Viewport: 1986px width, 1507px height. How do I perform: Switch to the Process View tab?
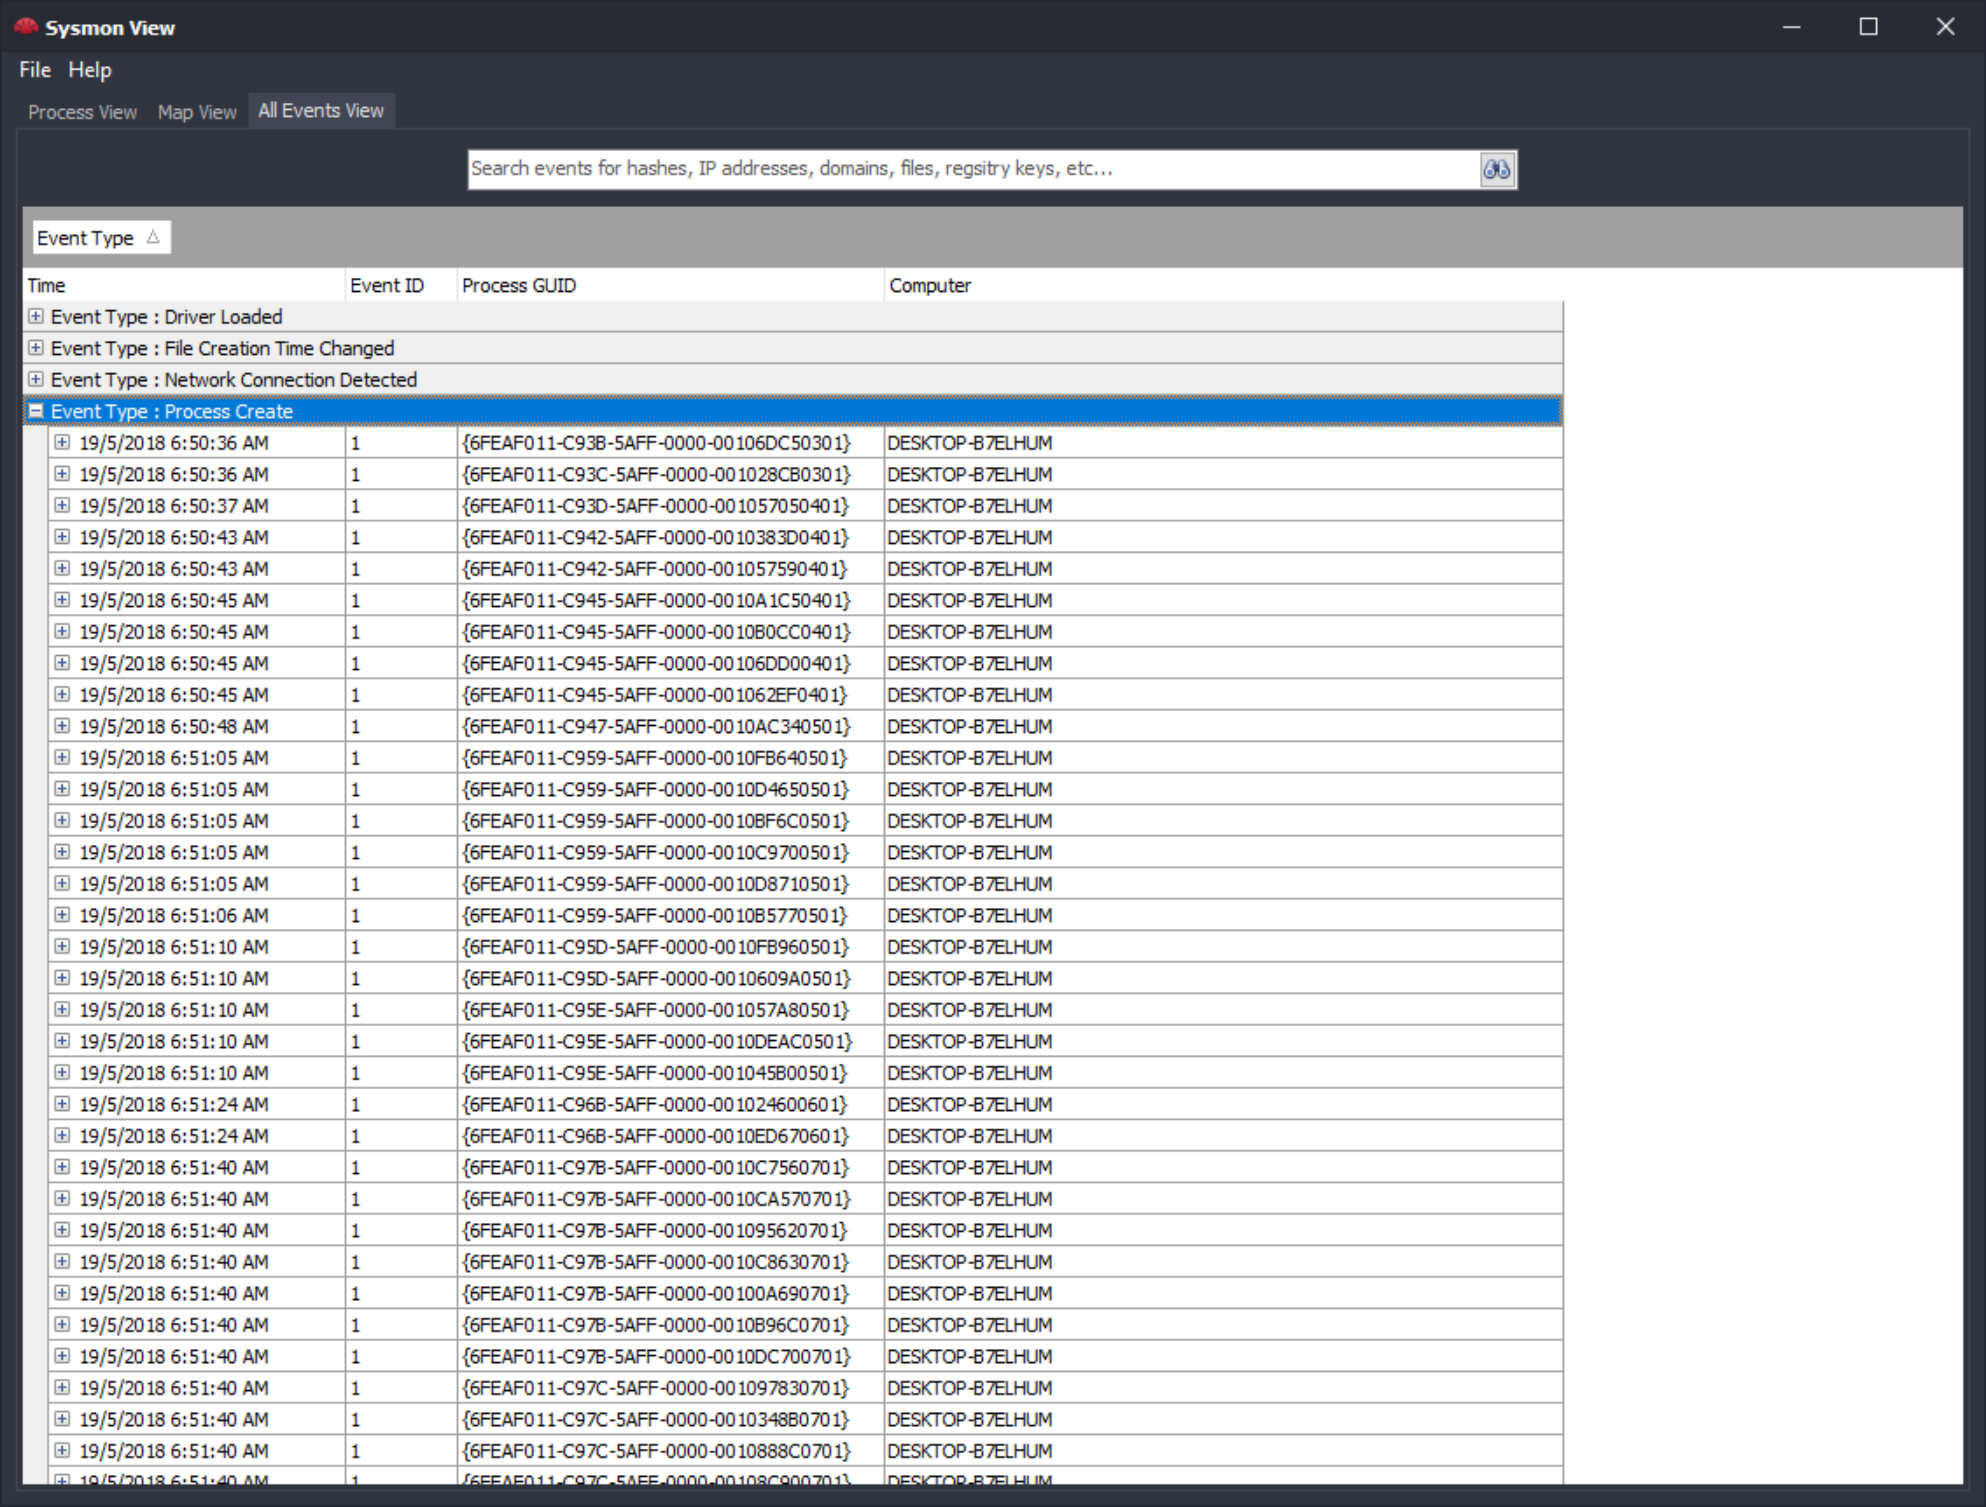pos(82,112)
